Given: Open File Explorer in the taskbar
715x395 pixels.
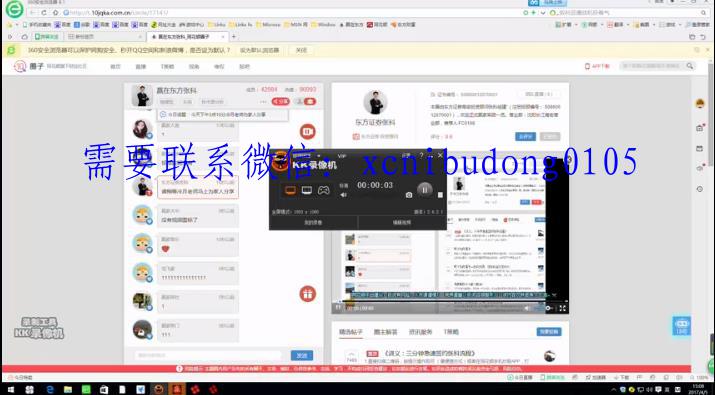Looking at the screenshot, I should click(x=68, y=389).
